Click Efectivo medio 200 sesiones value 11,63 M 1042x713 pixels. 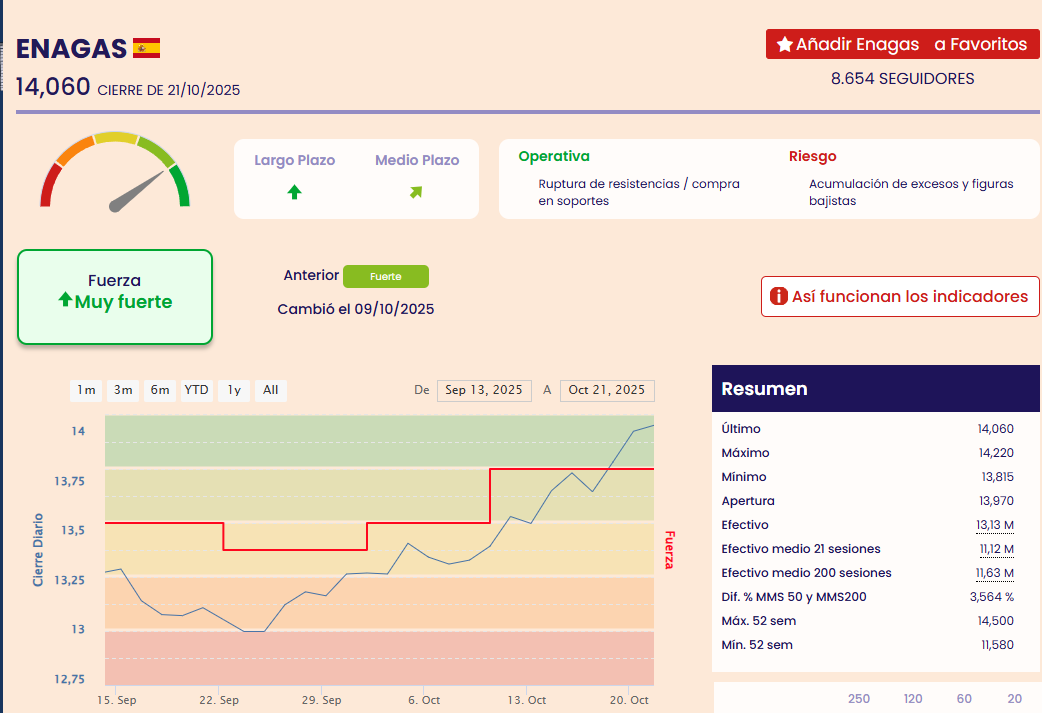pyautogui.click(x=994, y=573)
